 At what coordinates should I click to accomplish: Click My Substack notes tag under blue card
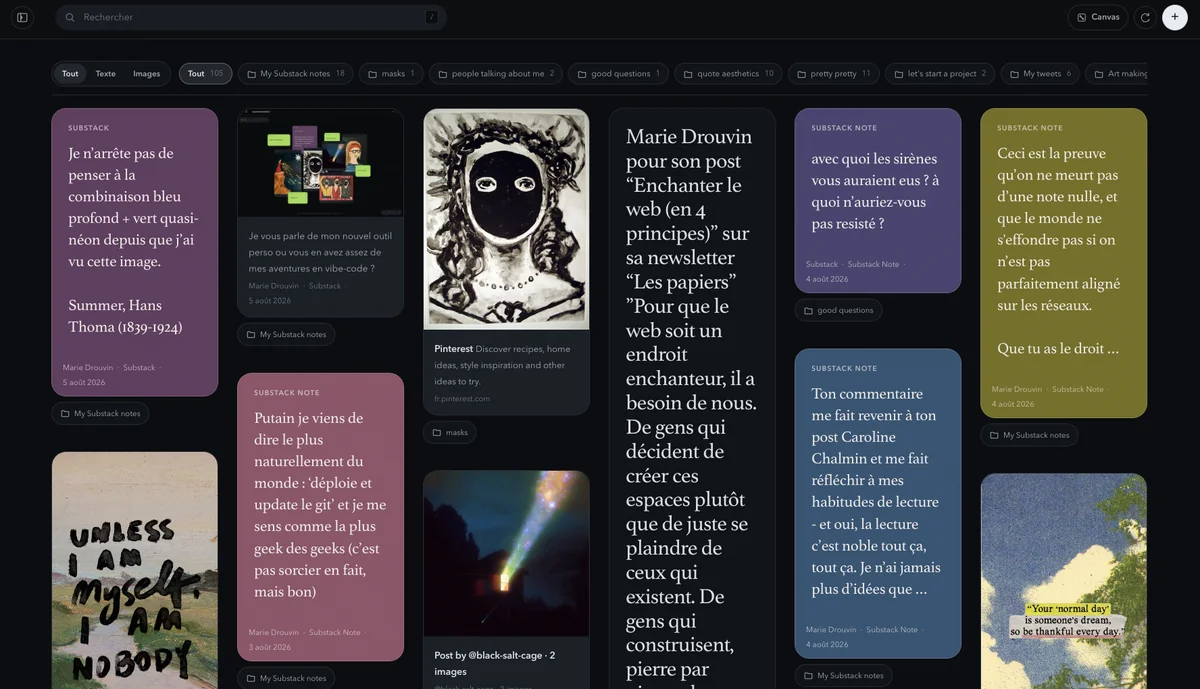pos(844,675)
